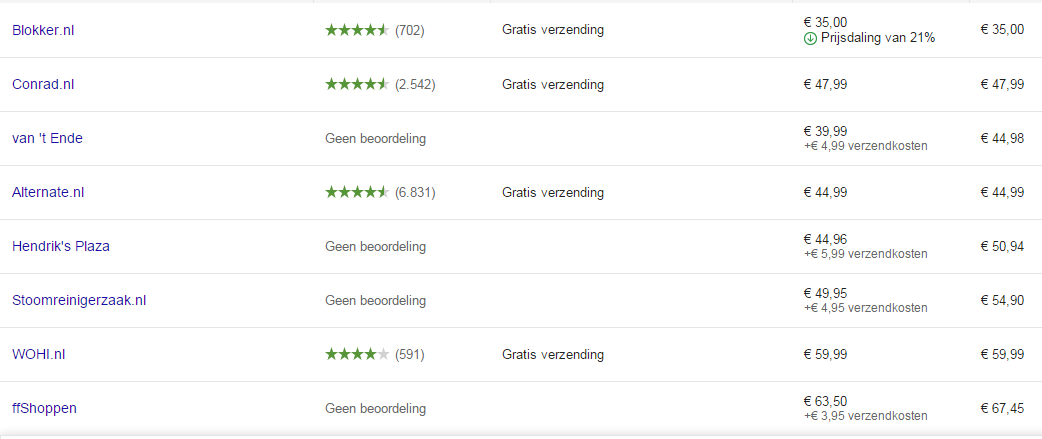Click the green price-drop arrow icon
1042x439 pixels.
pyautogui.click(x=810, y=38)
